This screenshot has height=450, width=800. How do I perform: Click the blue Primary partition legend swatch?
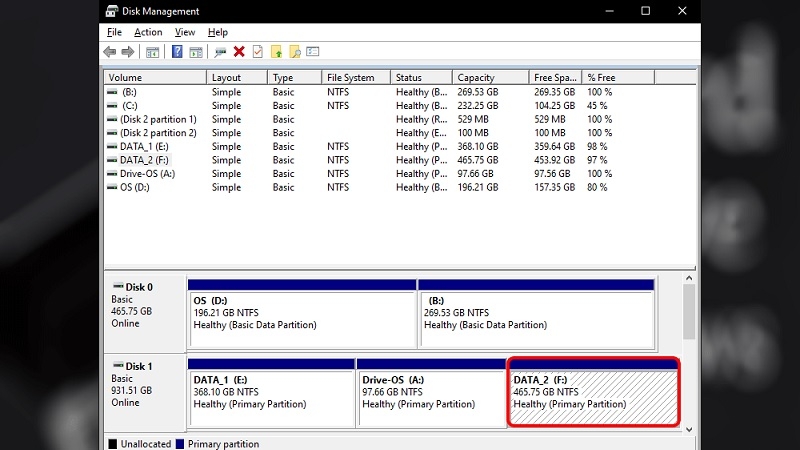click(x=180, y=444)
